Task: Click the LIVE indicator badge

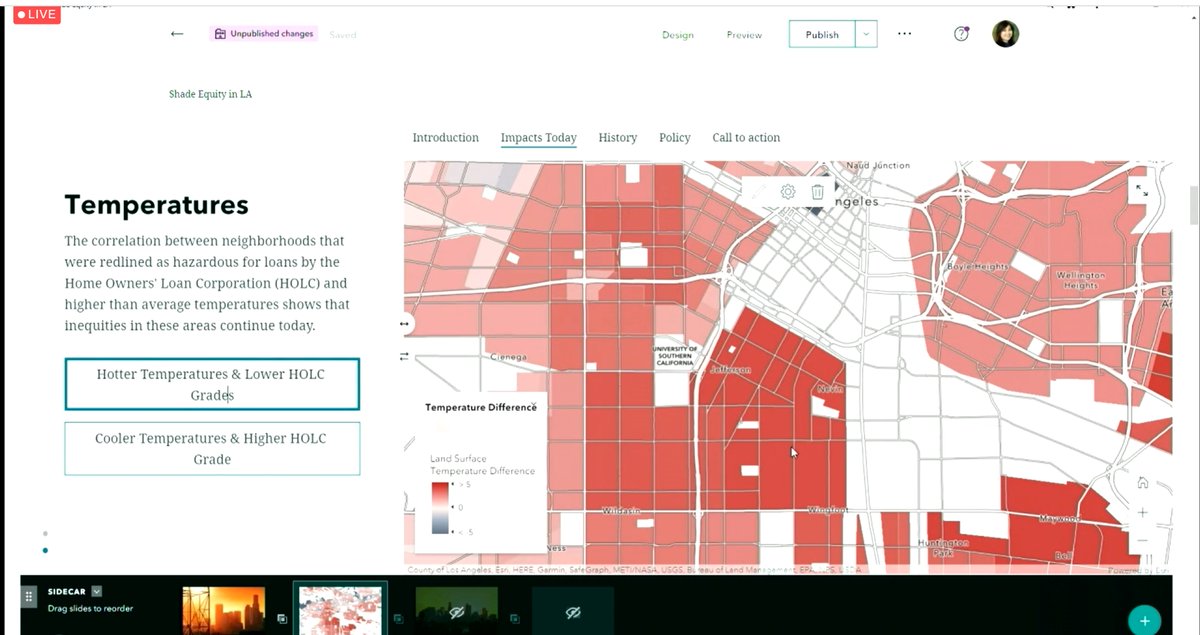Action: [x=37, y=14]
